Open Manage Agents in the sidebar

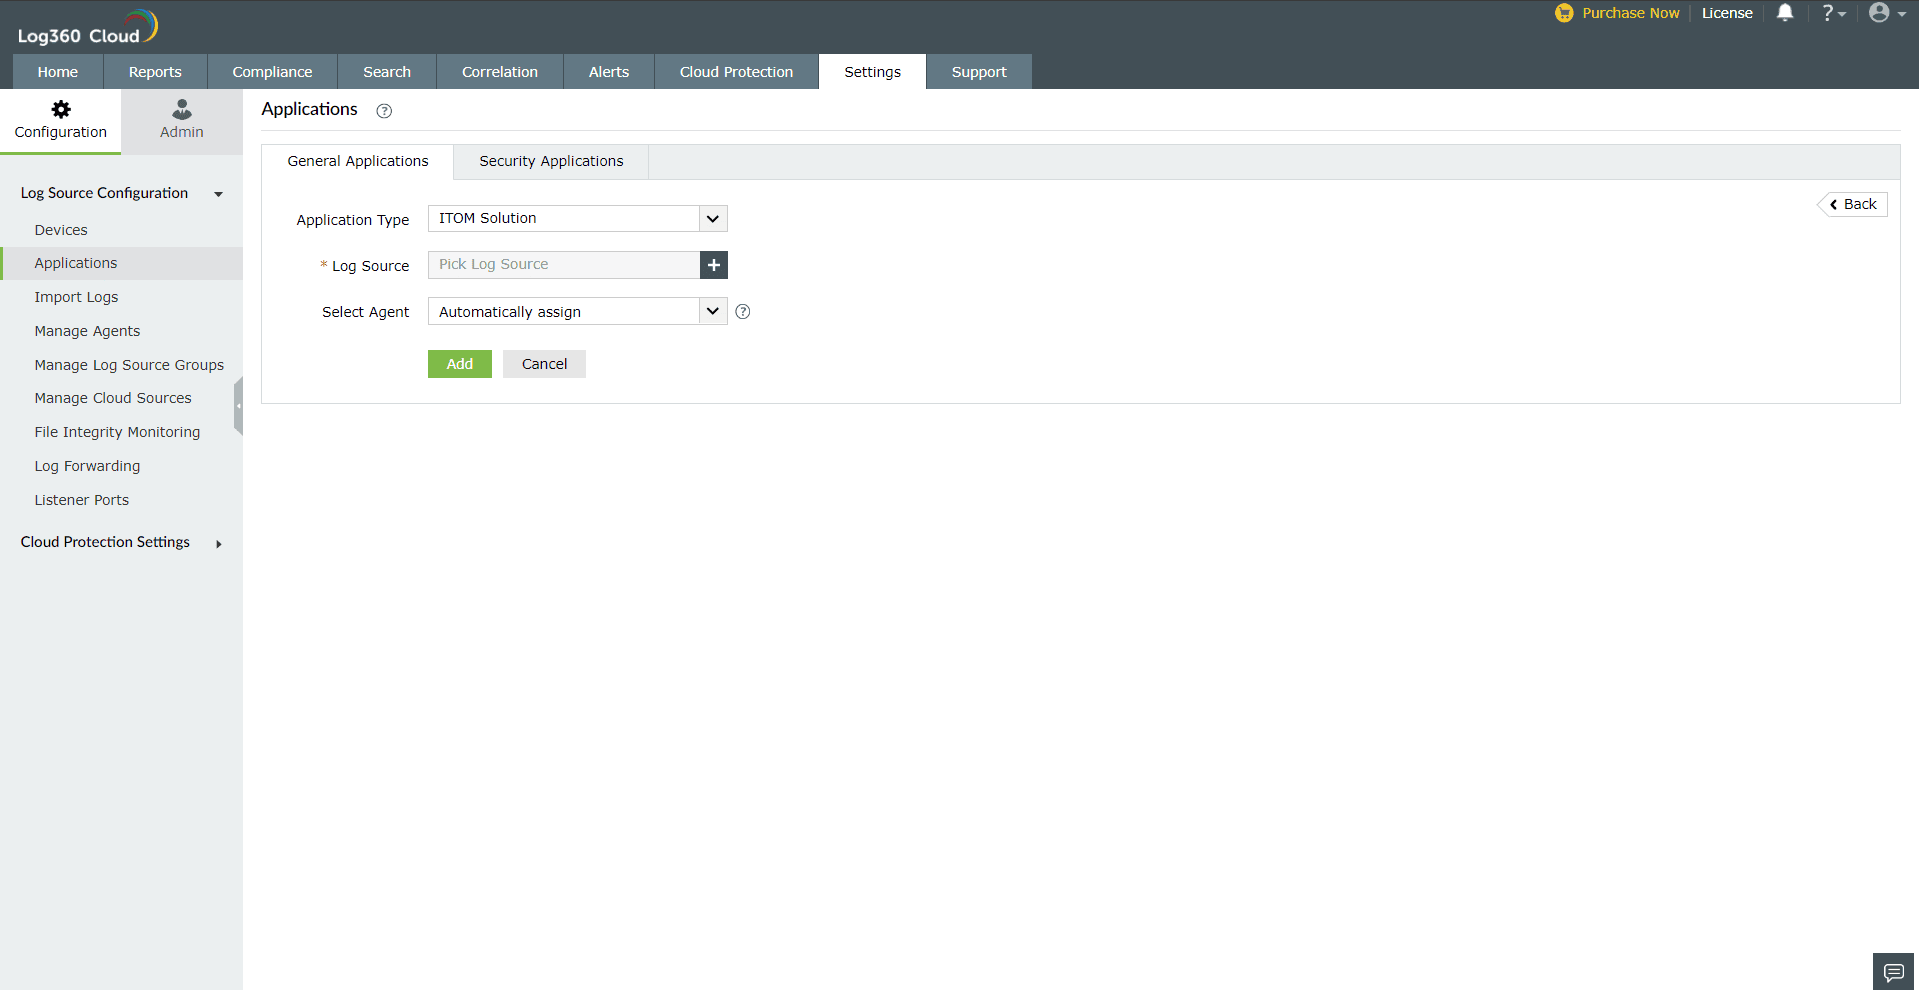click(x=87, y=331)
